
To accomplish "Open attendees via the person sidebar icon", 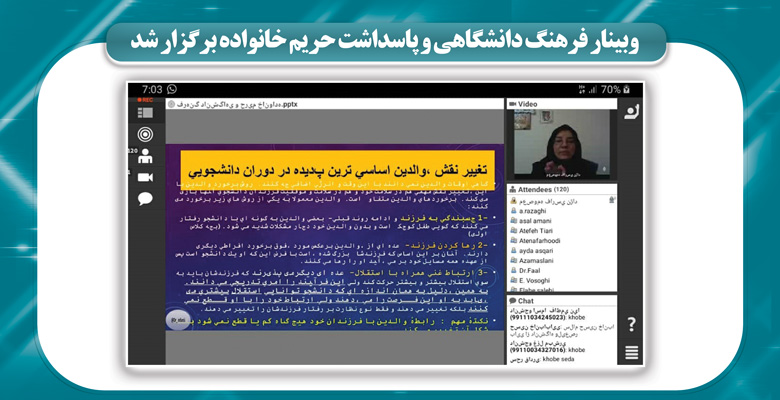I will pos(145,156).
